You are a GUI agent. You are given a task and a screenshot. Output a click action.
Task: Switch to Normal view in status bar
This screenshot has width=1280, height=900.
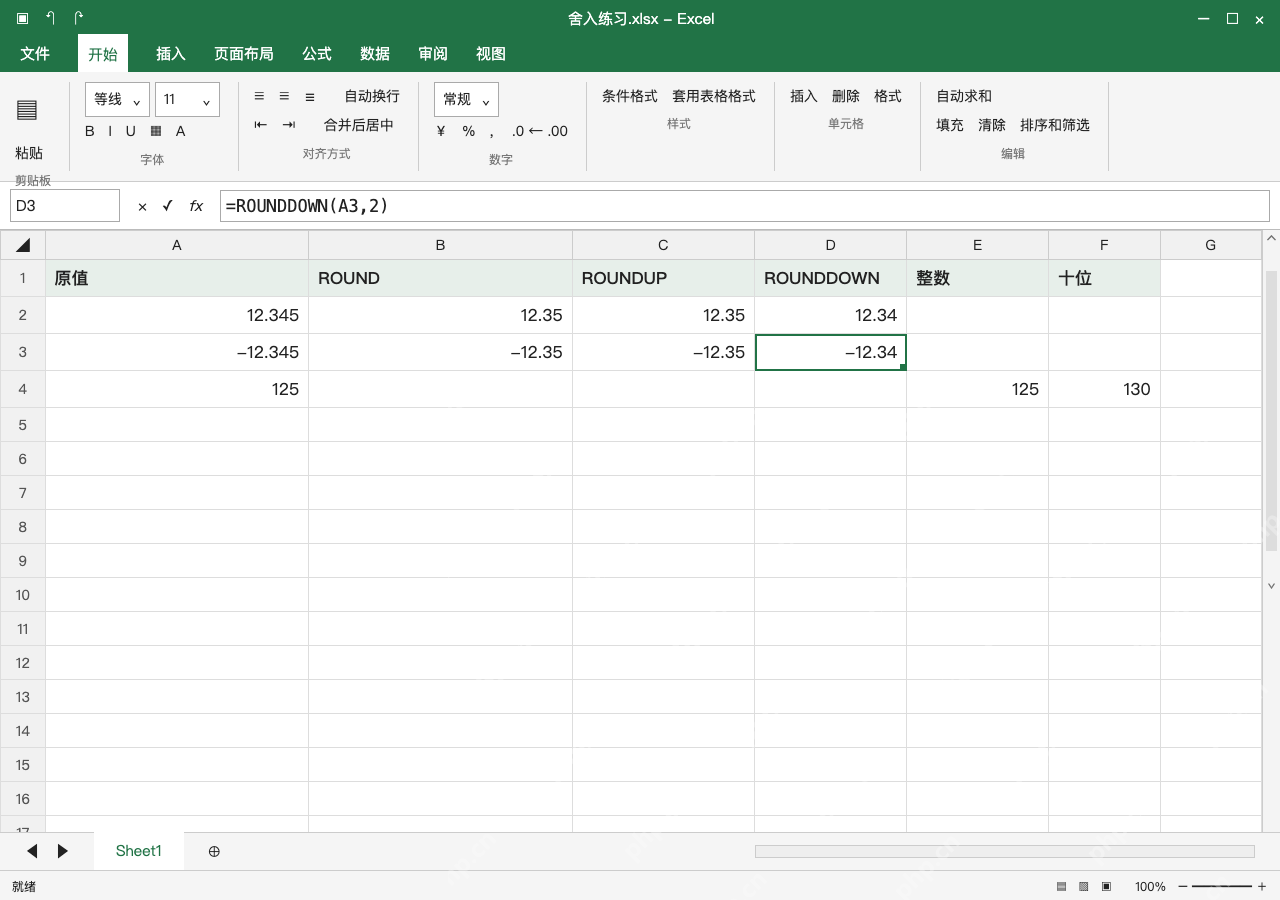coord(1061,886)
